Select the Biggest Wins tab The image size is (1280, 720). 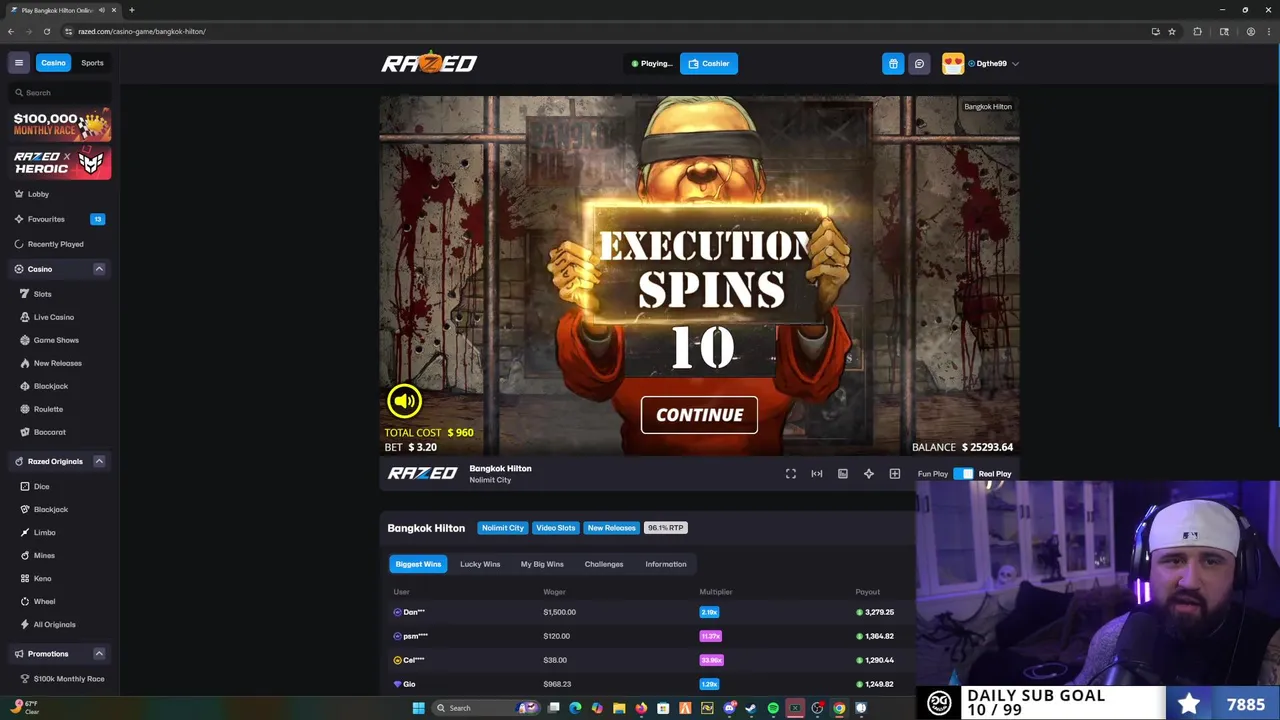pos(418,564)
